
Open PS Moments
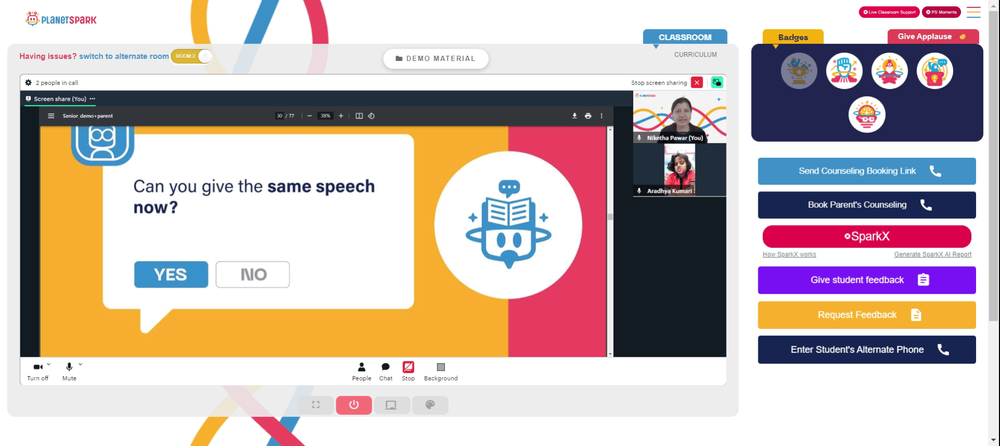point(941,12)
